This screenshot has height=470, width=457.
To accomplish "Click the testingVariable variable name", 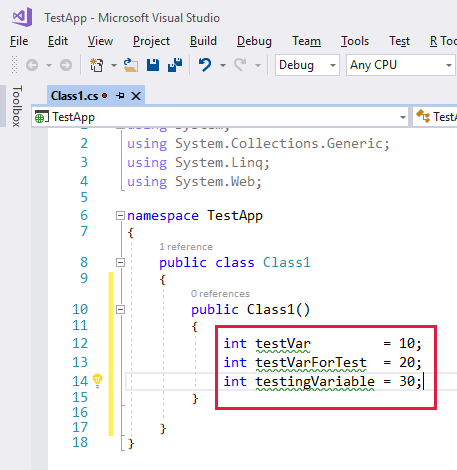I will click(x=315, y=381).
